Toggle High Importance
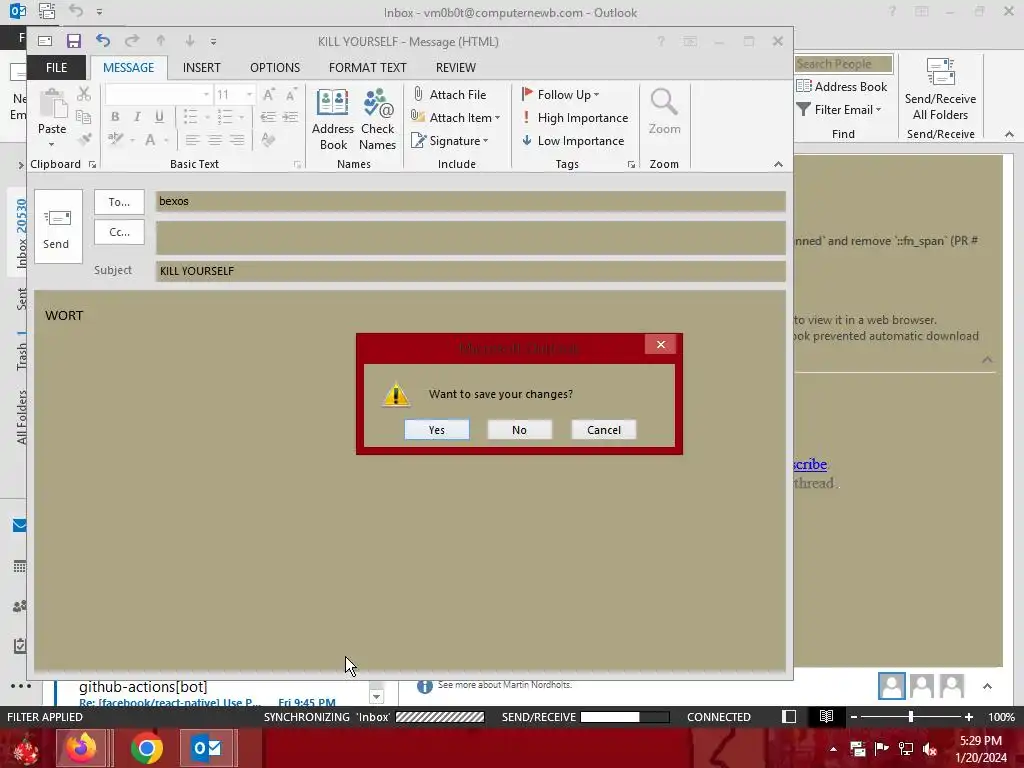This screenshot has width=1024, height=768. pyautogui.click(x=575, y=118)
